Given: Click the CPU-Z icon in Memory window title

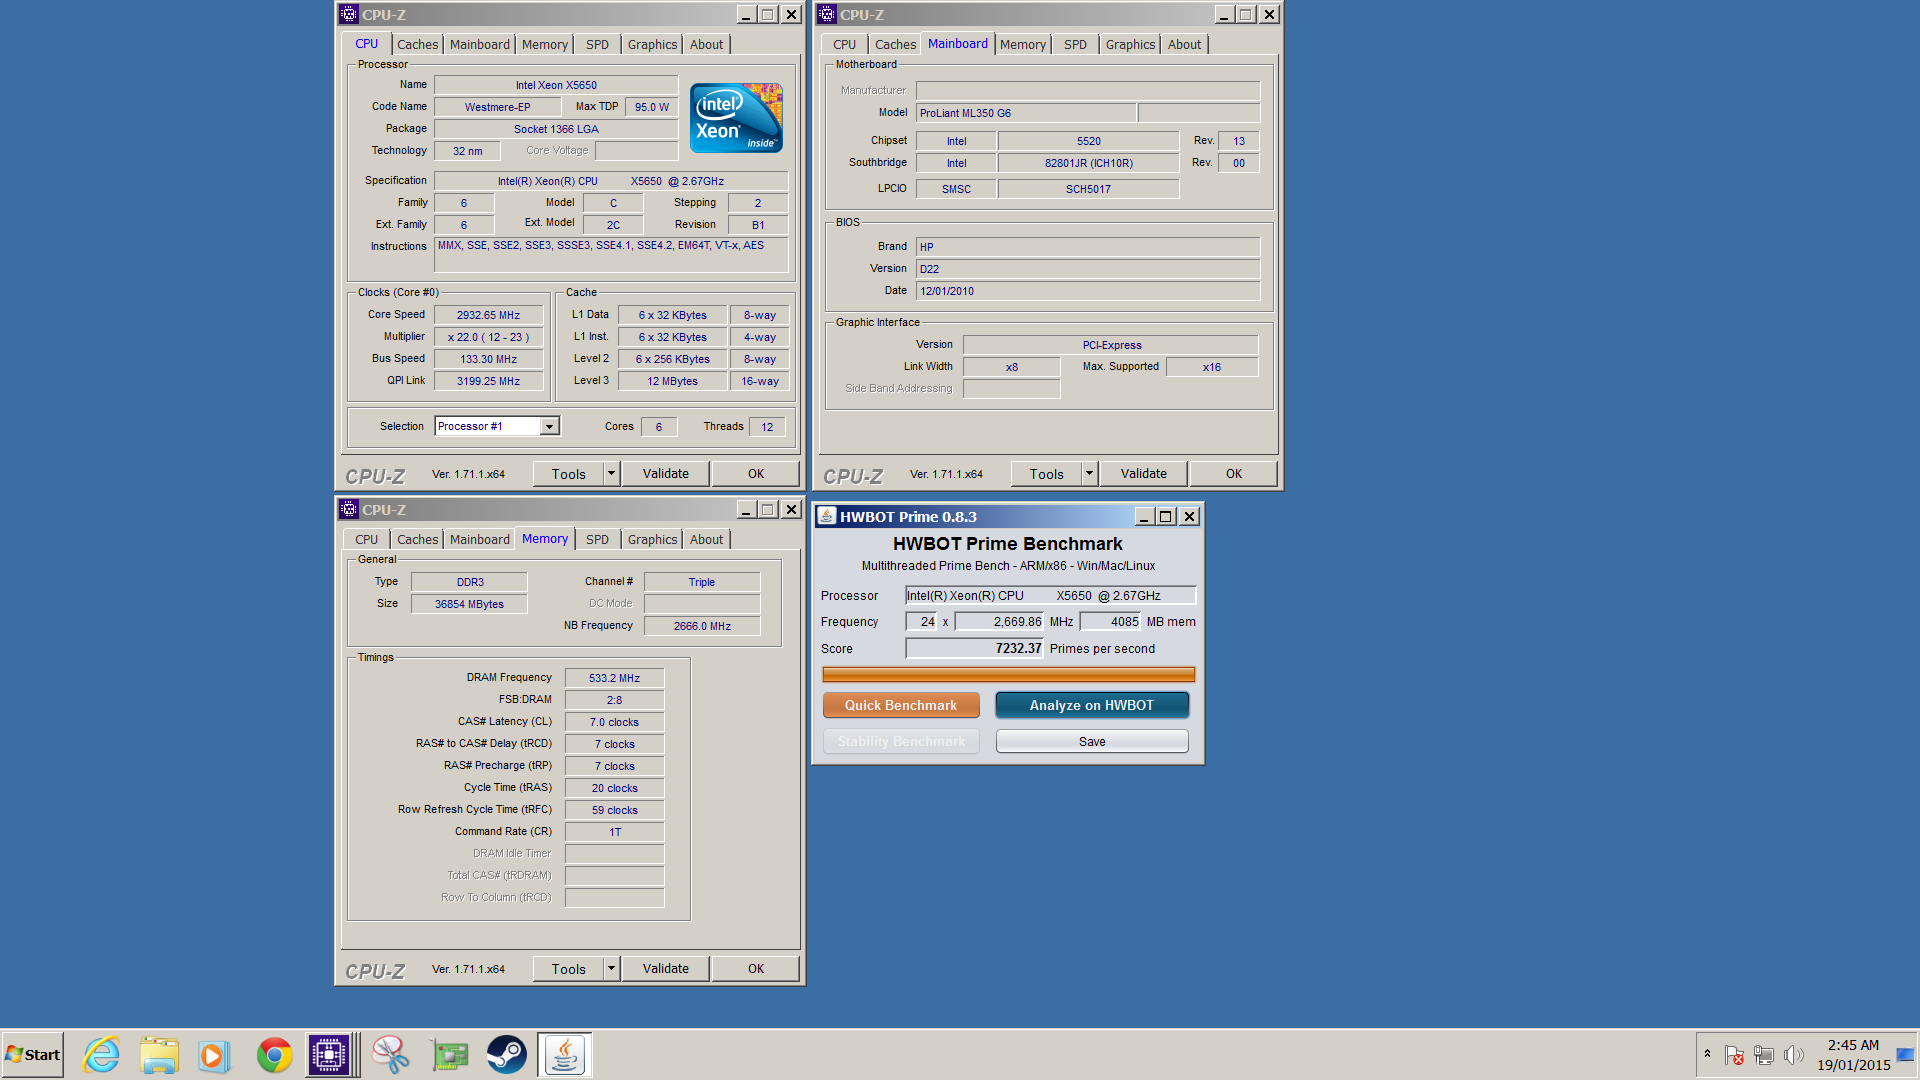Looking at the screenshot, I should pos(348,509).
